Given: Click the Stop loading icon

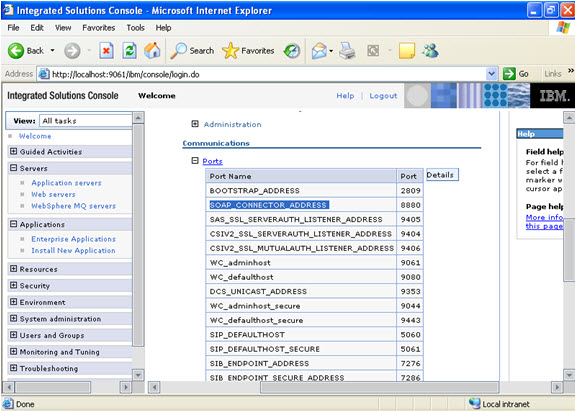Looking at the screenshot, I should click(x=106, y=51).
